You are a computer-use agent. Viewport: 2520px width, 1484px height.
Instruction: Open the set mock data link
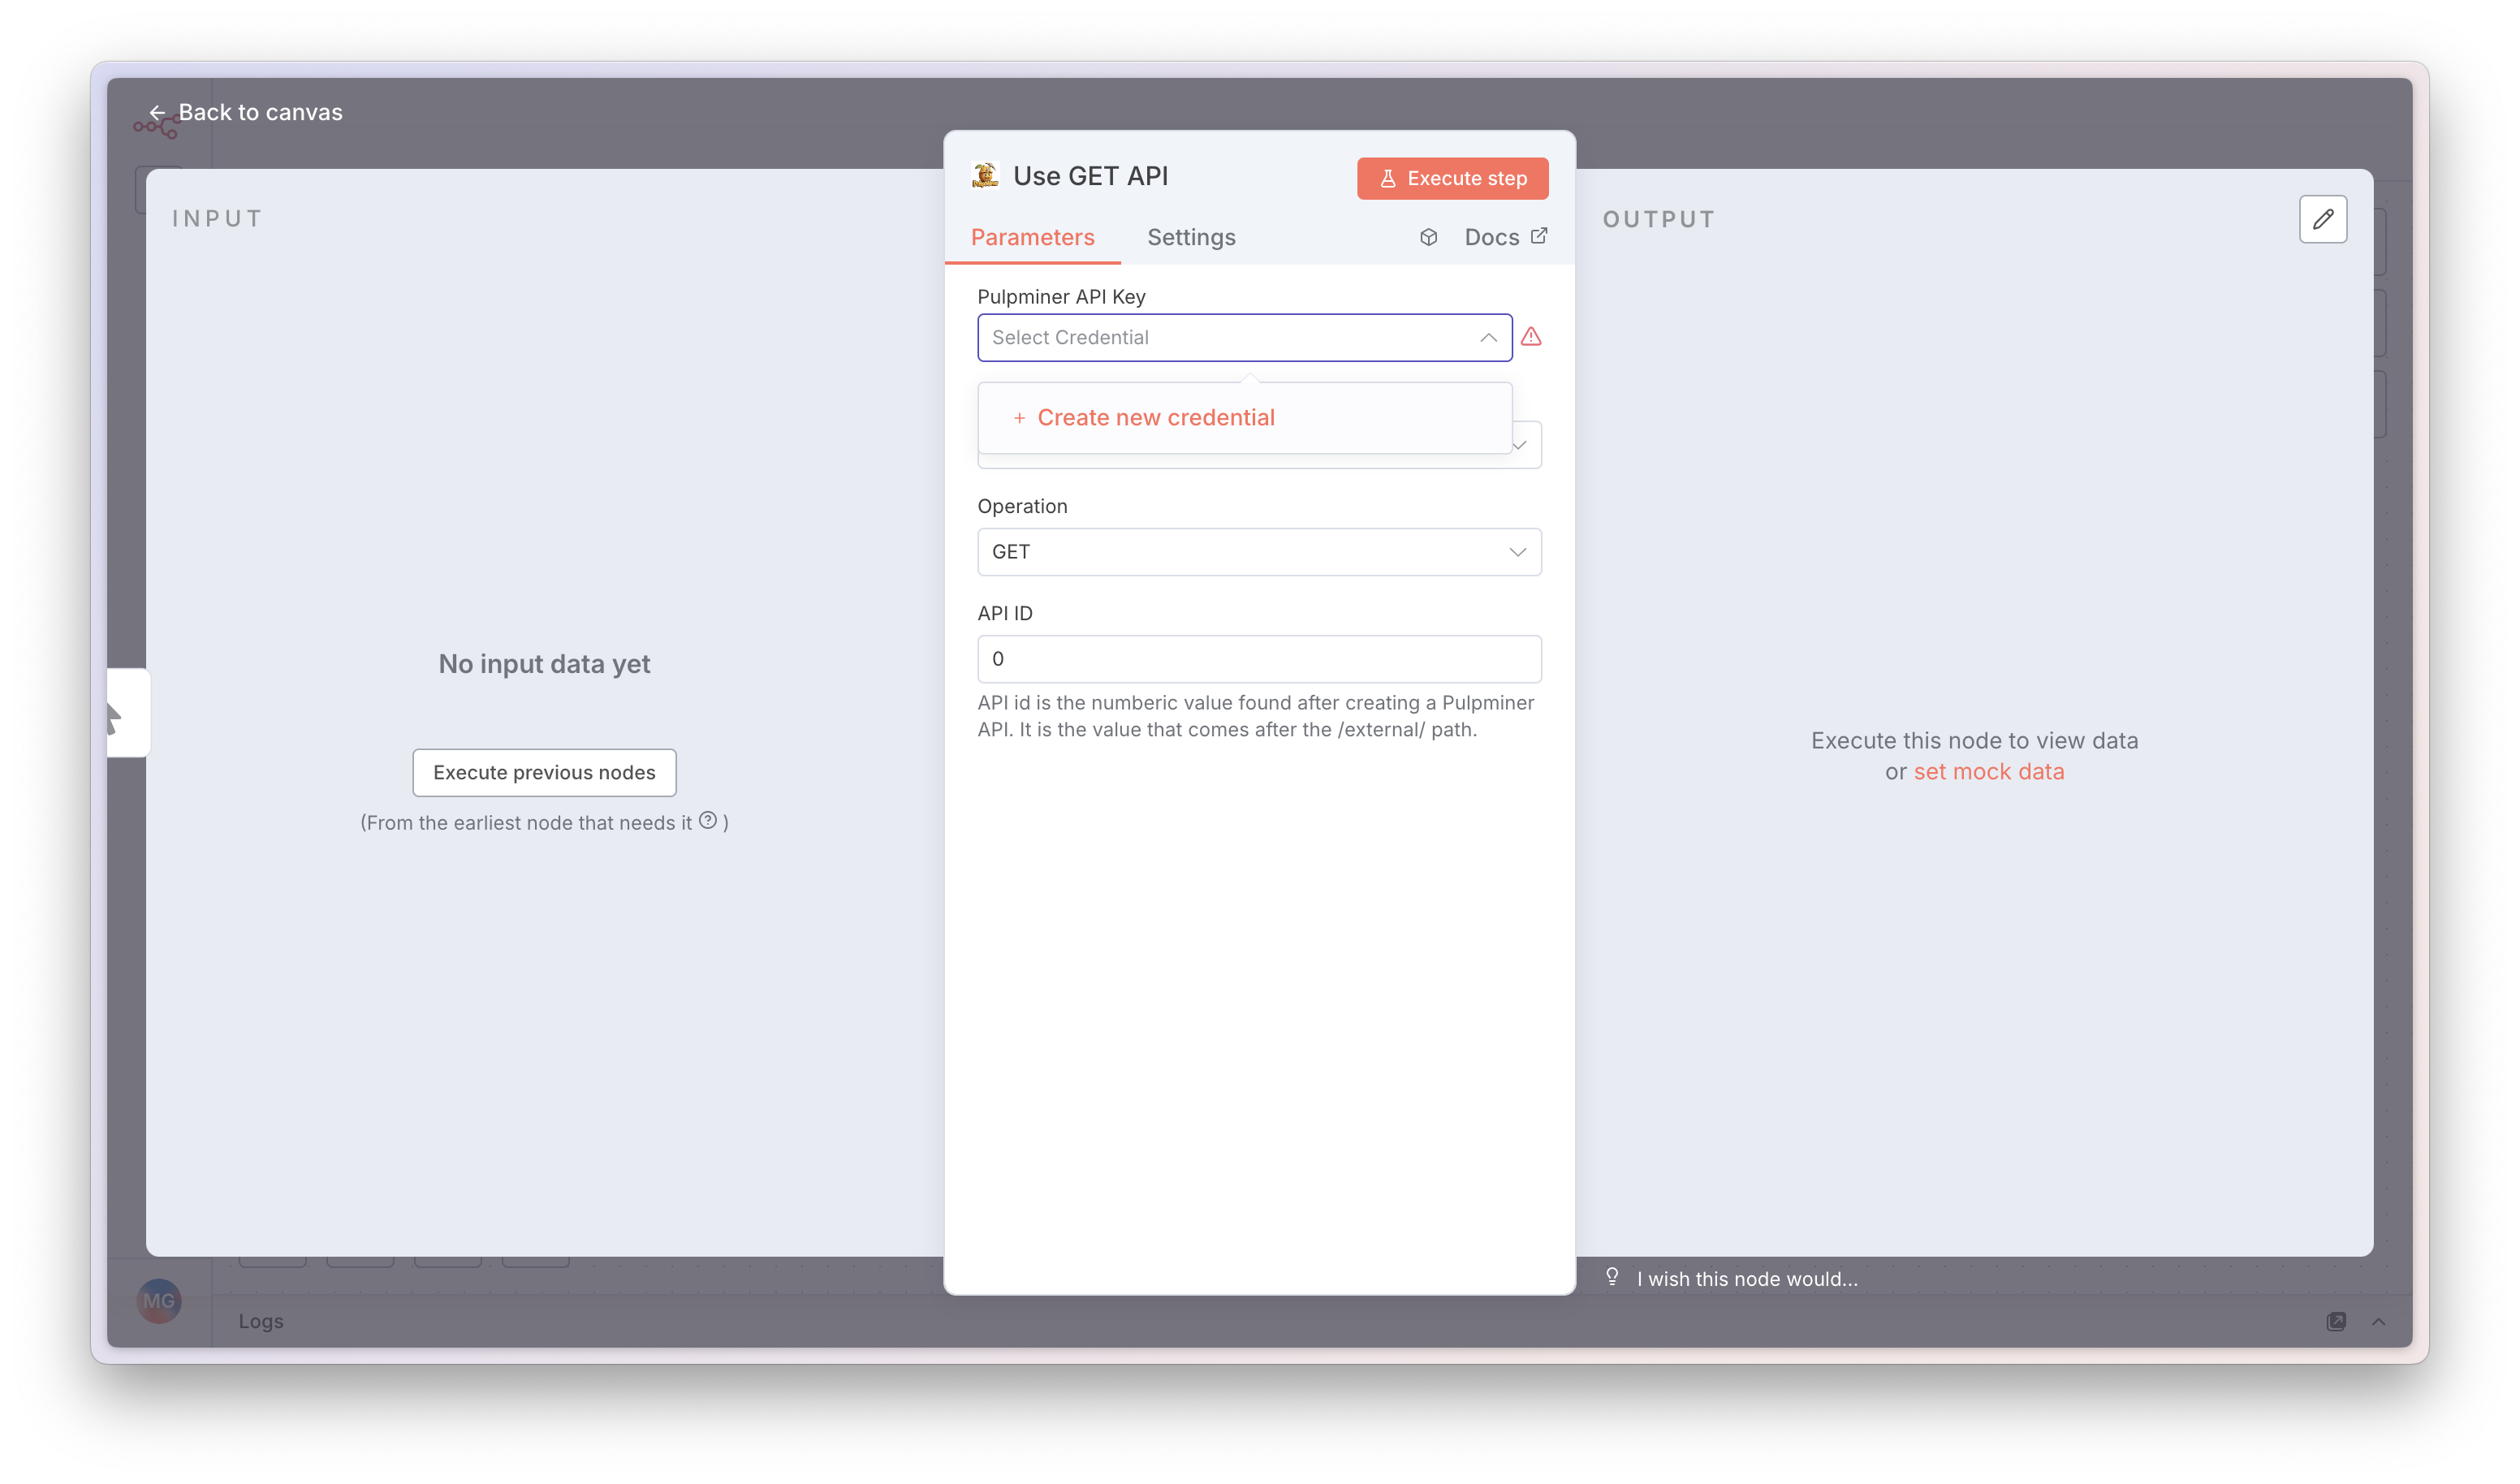(x=1989, y=771)
